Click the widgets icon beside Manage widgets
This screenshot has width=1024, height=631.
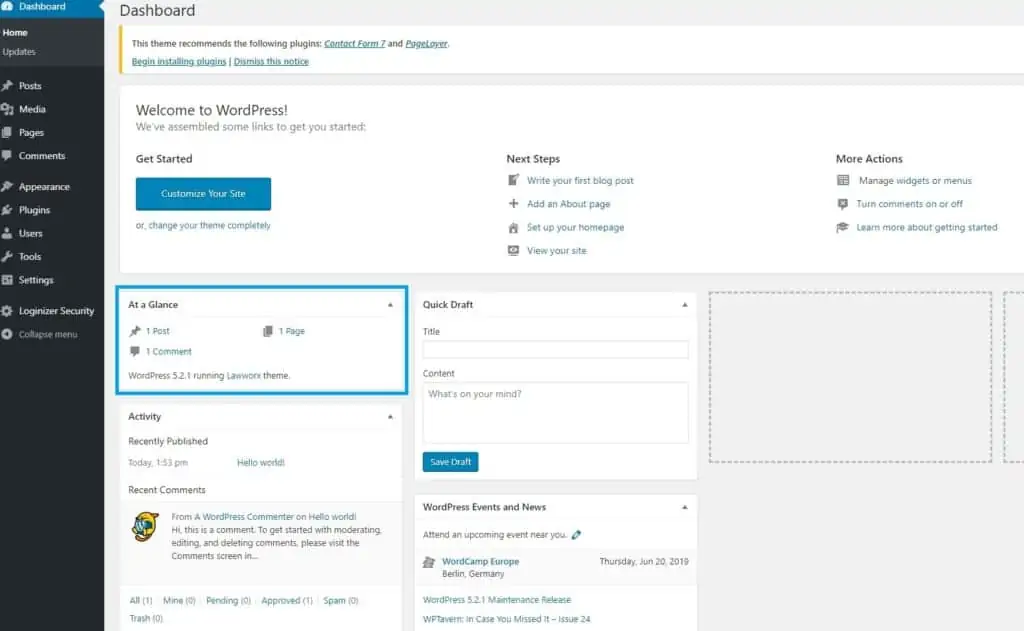tap(843, 180)
